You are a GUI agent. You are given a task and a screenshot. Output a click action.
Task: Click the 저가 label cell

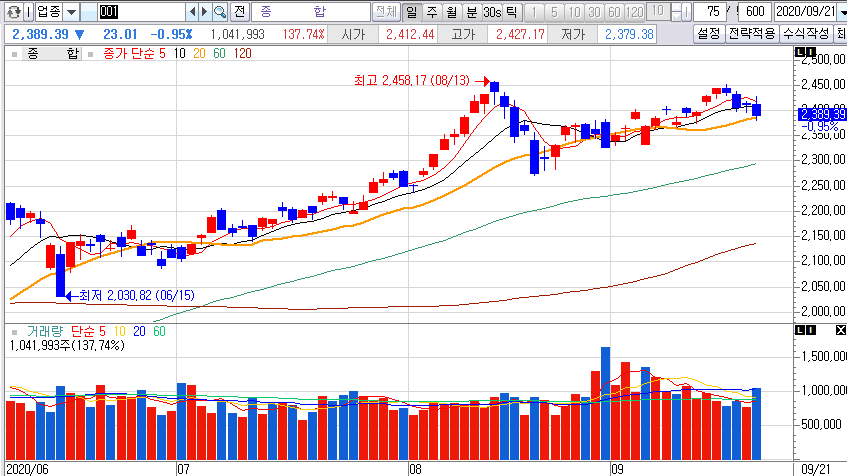573,35
